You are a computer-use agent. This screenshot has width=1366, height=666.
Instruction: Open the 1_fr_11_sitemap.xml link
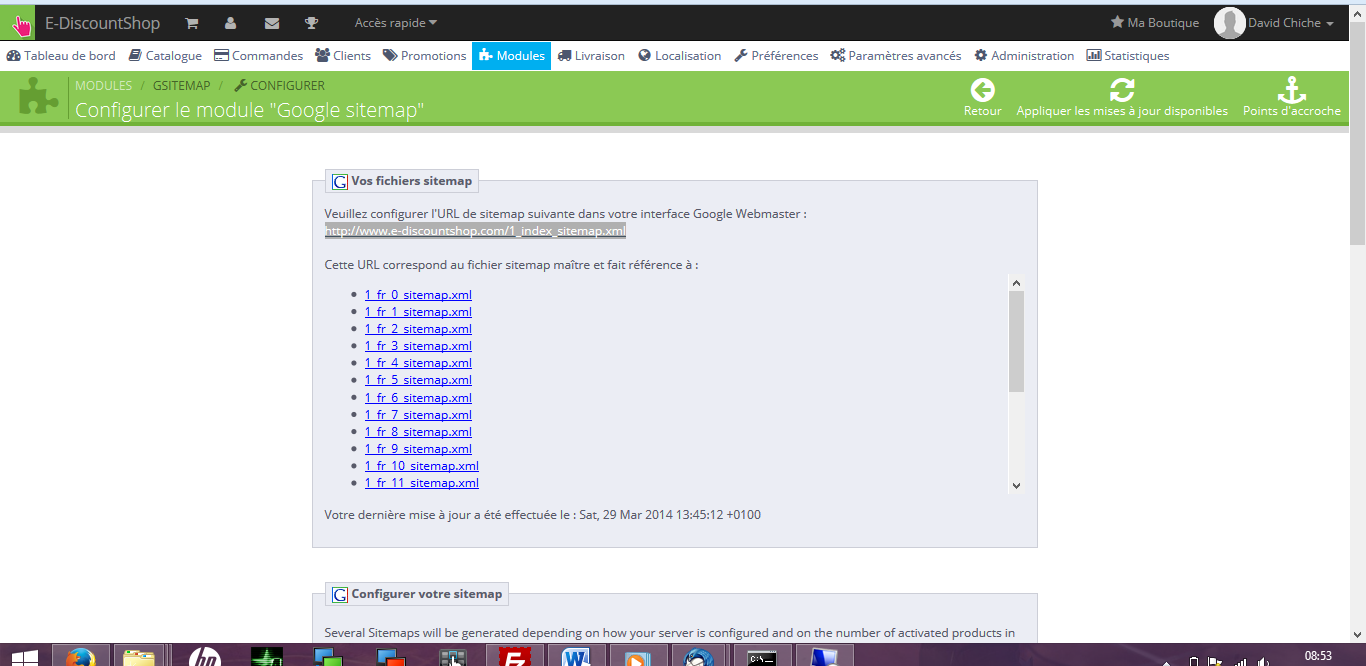[x=422, y=483]
